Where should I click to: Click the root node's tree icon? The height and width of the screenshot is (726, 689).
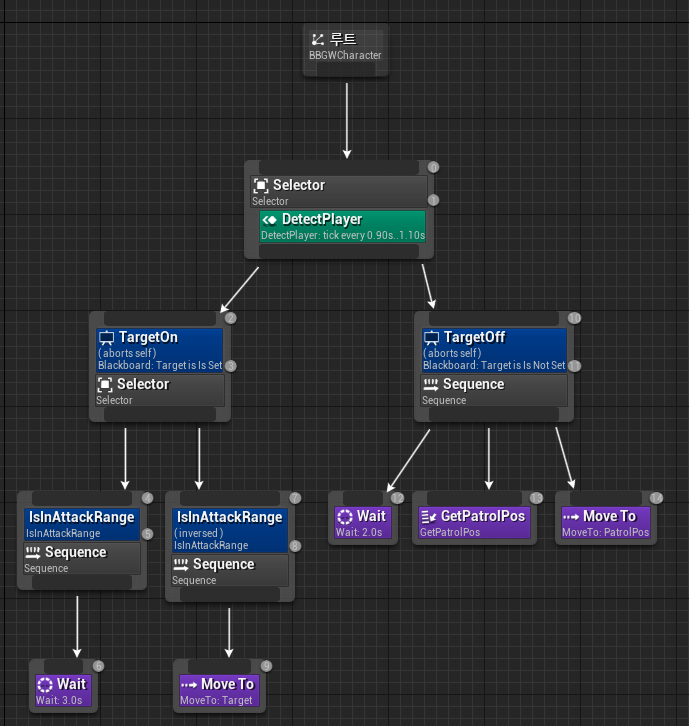318,39
